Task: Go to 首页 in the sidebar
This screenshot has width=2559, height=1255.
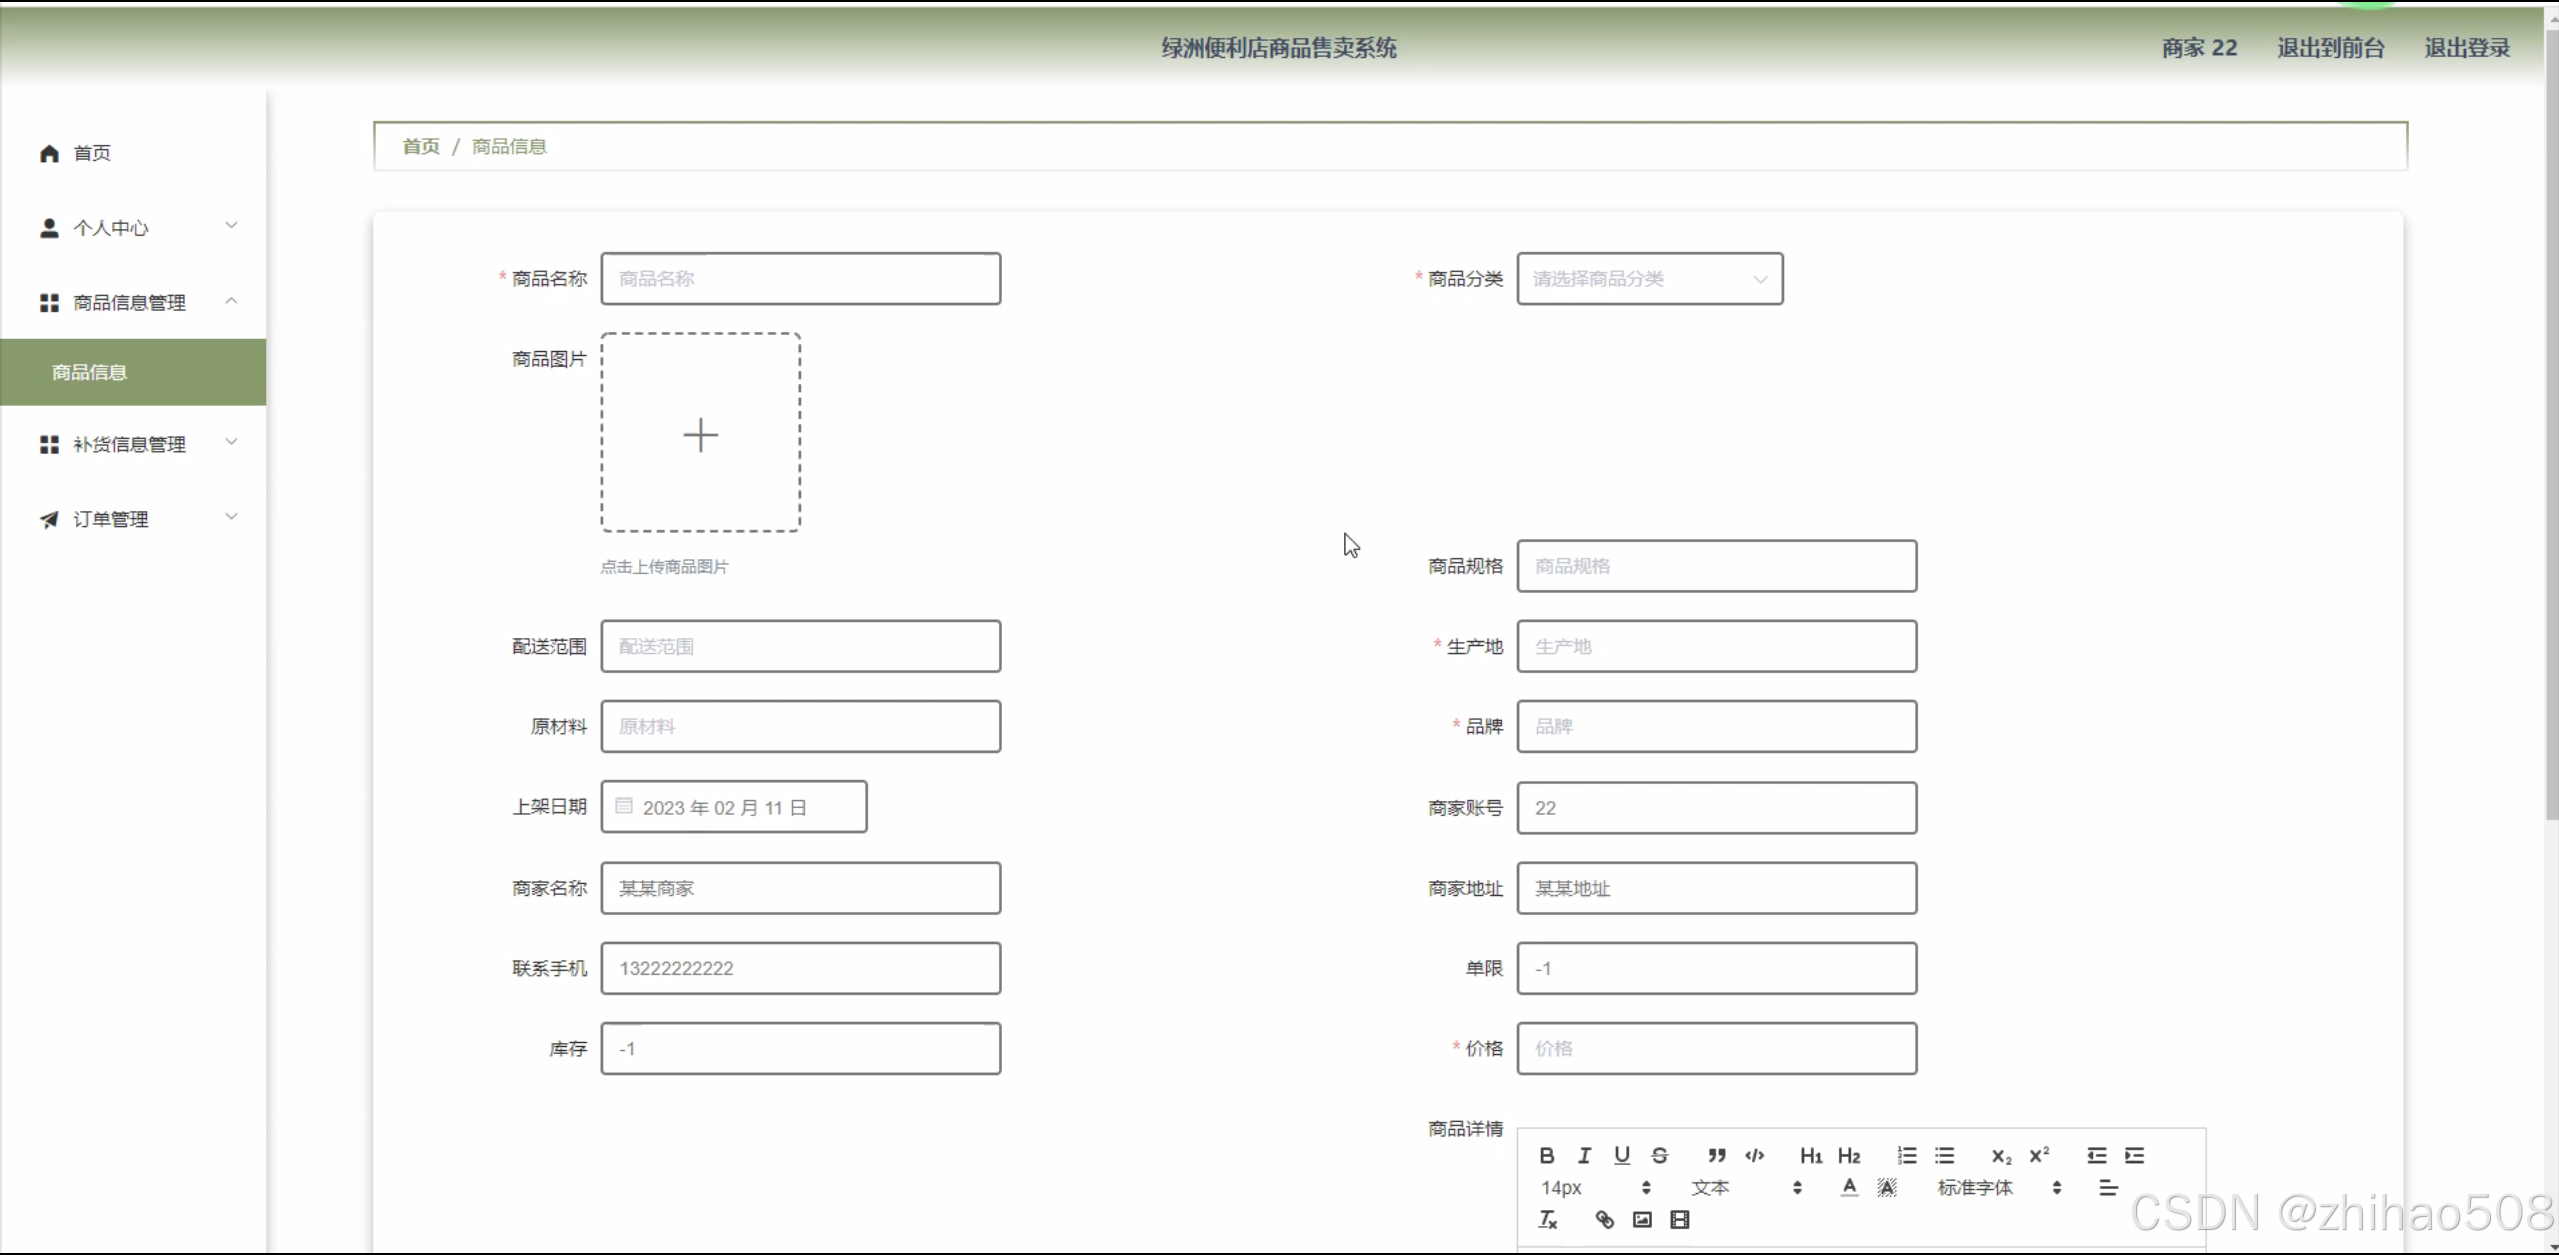Action: (x=92, y=153)
